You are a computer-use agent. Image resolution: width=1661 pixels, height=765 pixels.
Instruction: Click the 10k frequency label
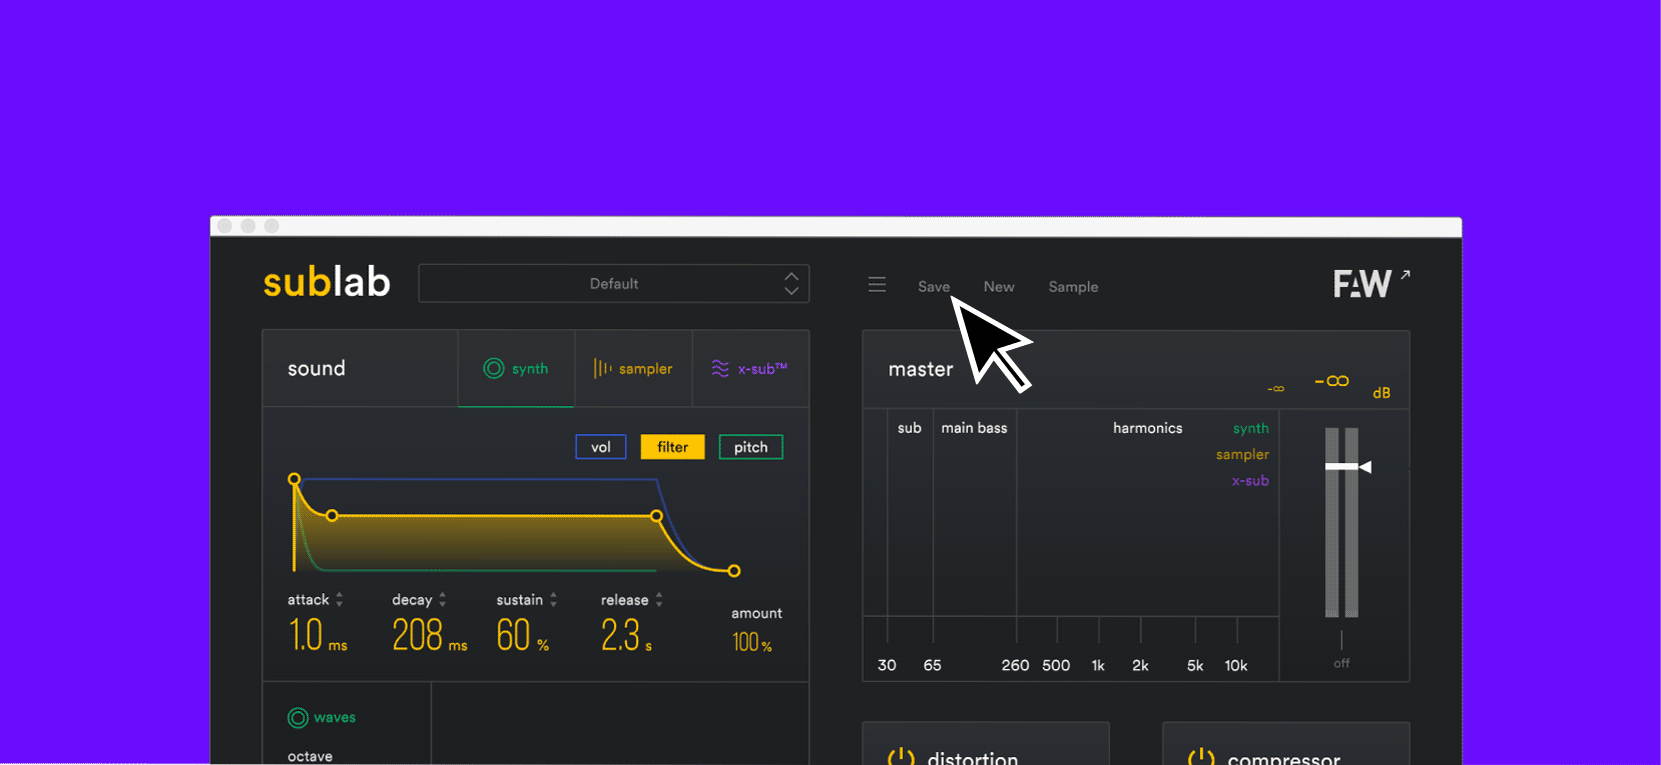tap(1236, 665)
